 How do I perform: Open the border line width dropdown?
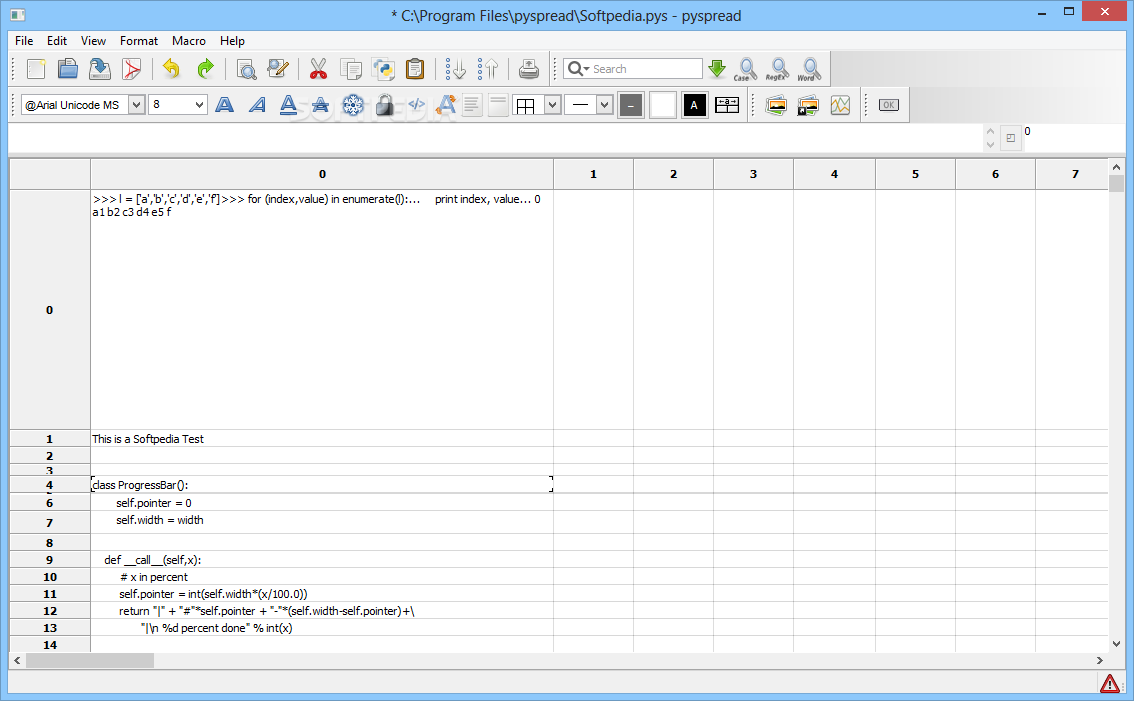605,105
